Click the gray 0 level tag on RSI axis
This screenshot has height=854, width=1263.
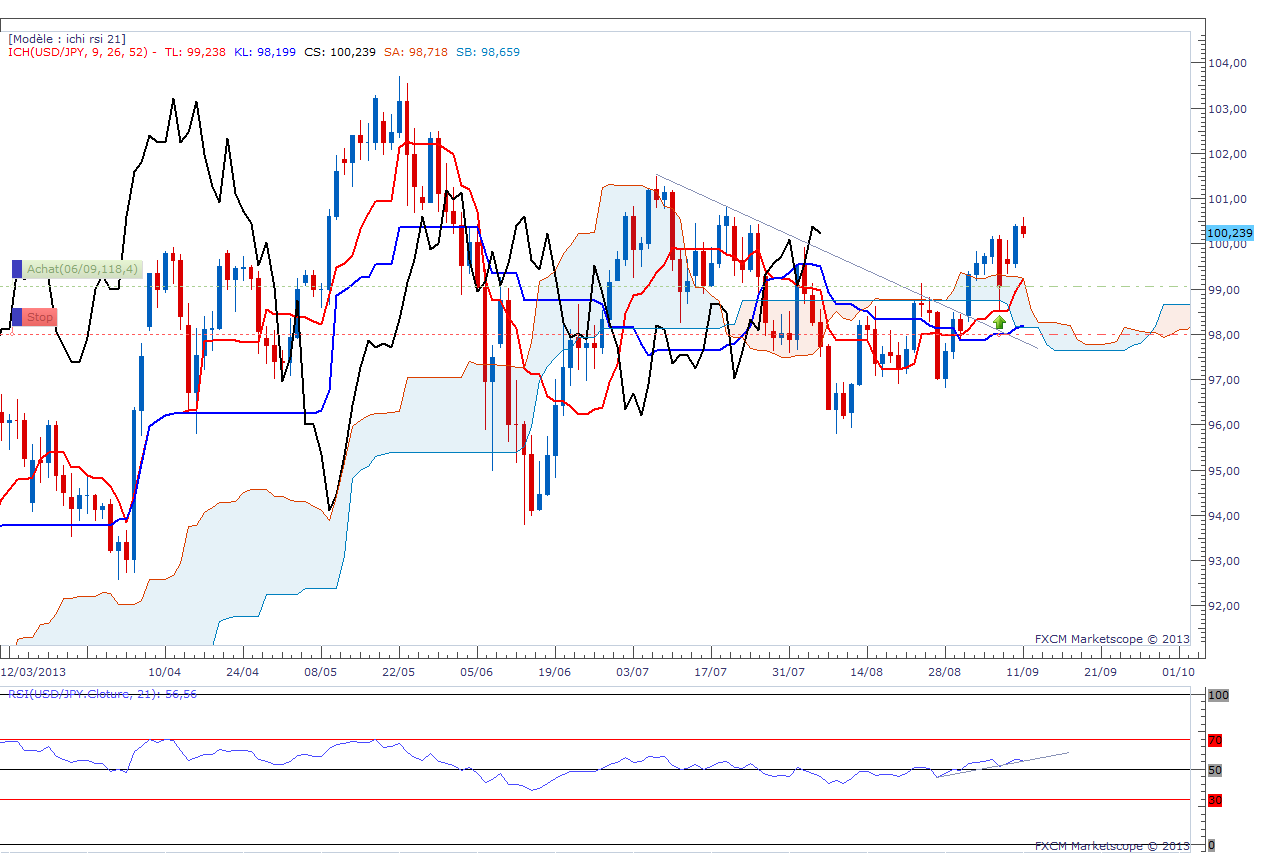click(x=1212, y=845)
